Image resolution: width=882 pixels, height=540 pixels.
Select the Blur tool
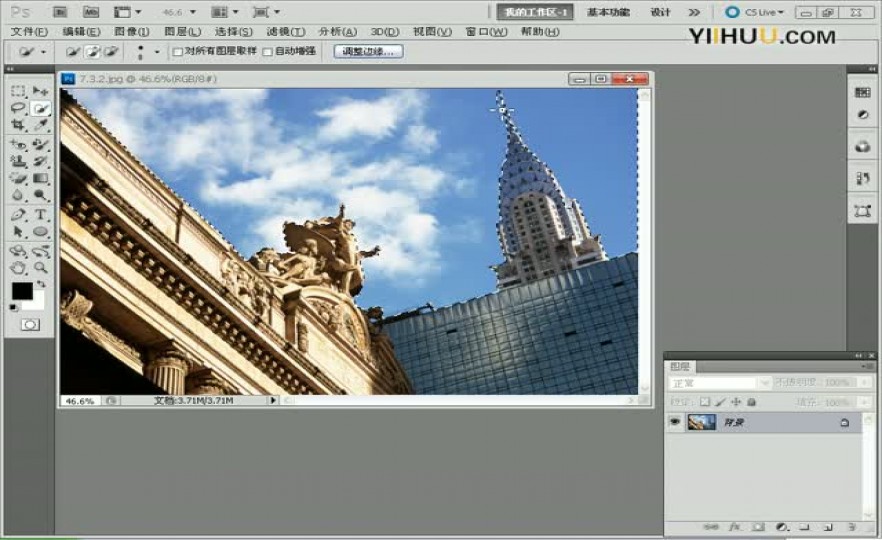(19, 195)
